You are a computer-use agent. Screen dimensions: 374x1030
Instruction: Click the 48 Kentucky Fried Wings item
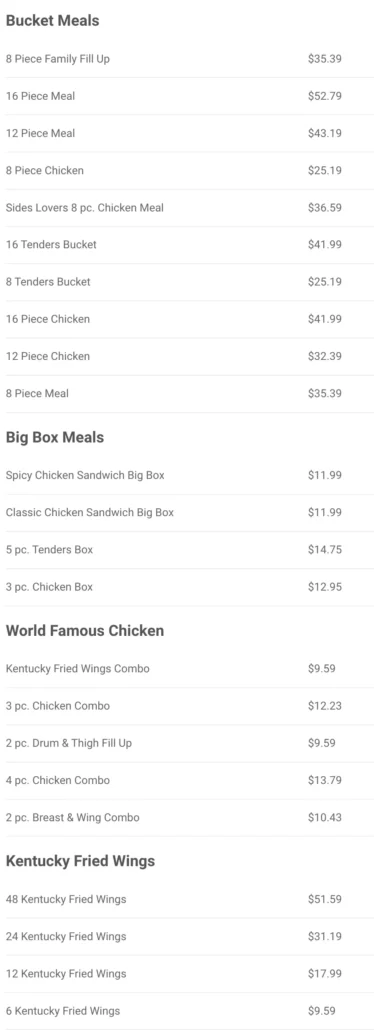coord(187,899)
